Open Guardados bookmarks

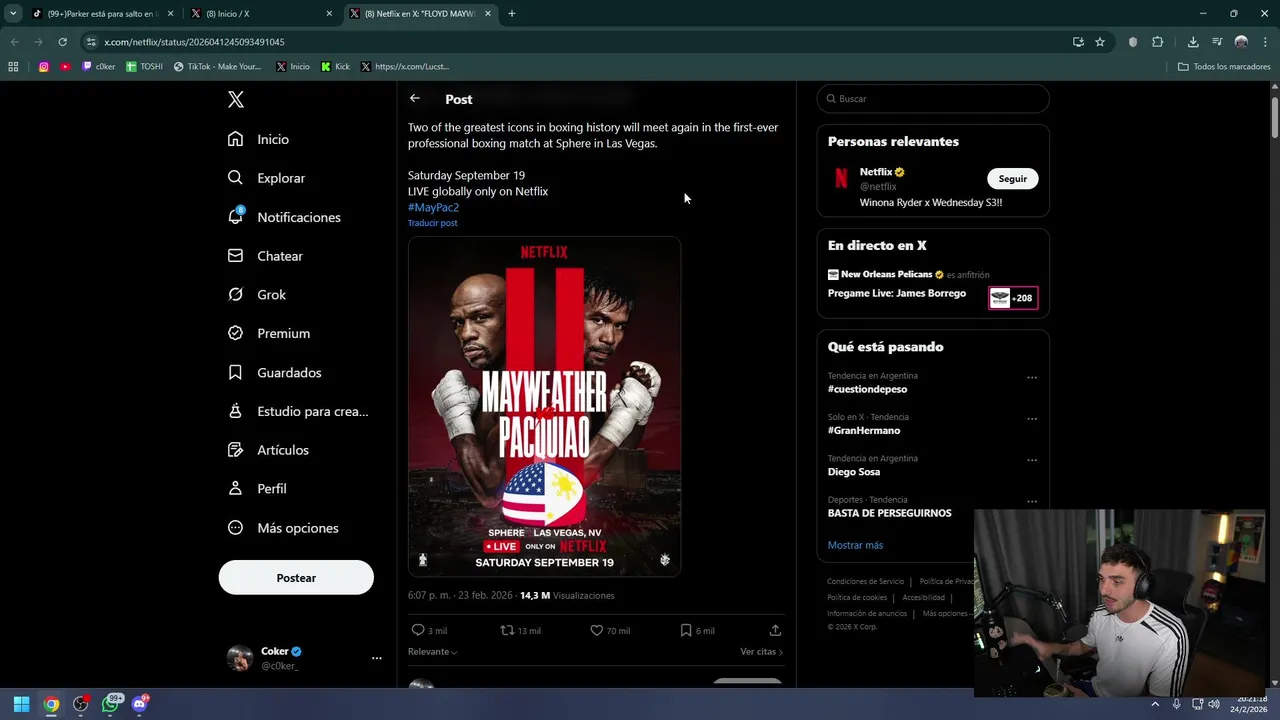[x=275, y=372]
